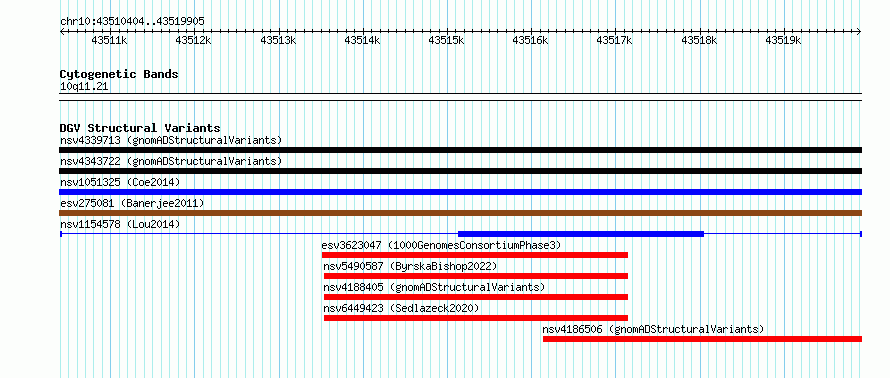Click the black bar for nsv4343722
The image size is (890, 378).
(x=460, y=171)
